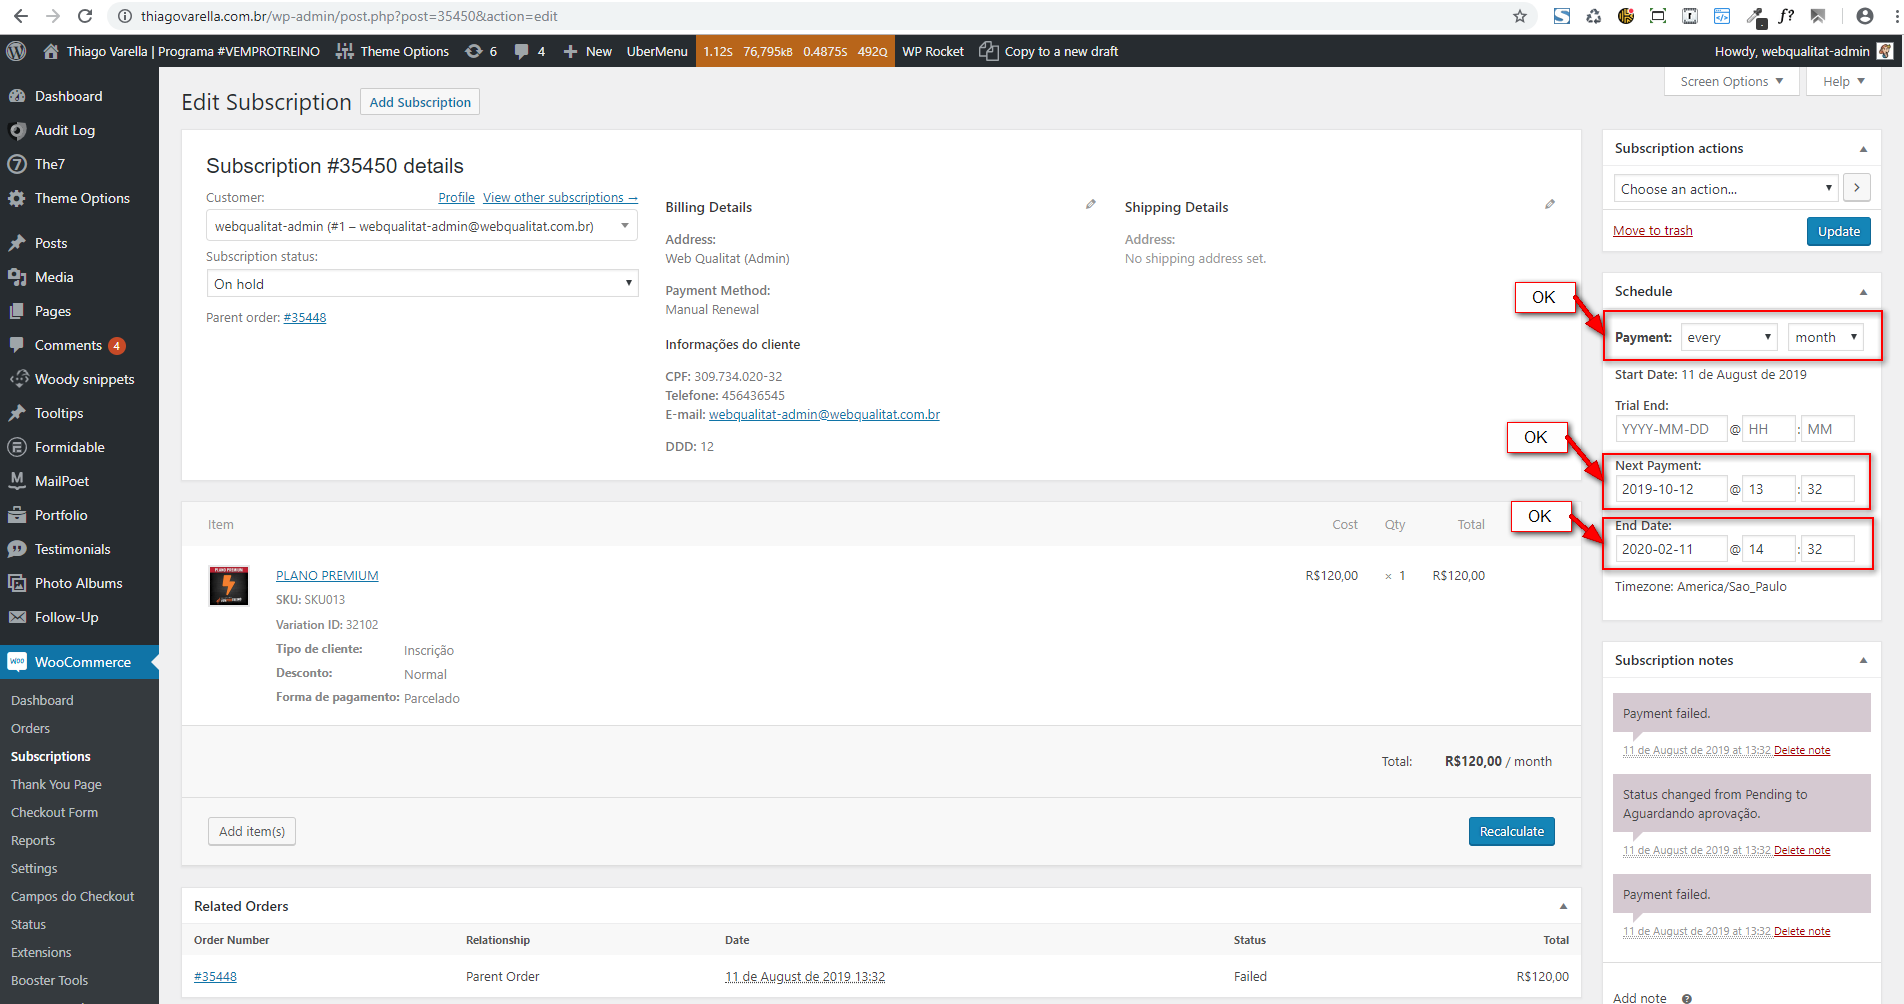Click the MailPoet icon in sidebar

coord(17,481)
